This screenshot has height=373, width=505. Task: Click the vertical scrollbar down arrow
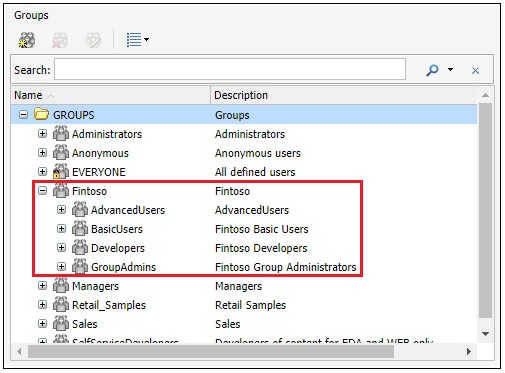(x=485, y=333)
